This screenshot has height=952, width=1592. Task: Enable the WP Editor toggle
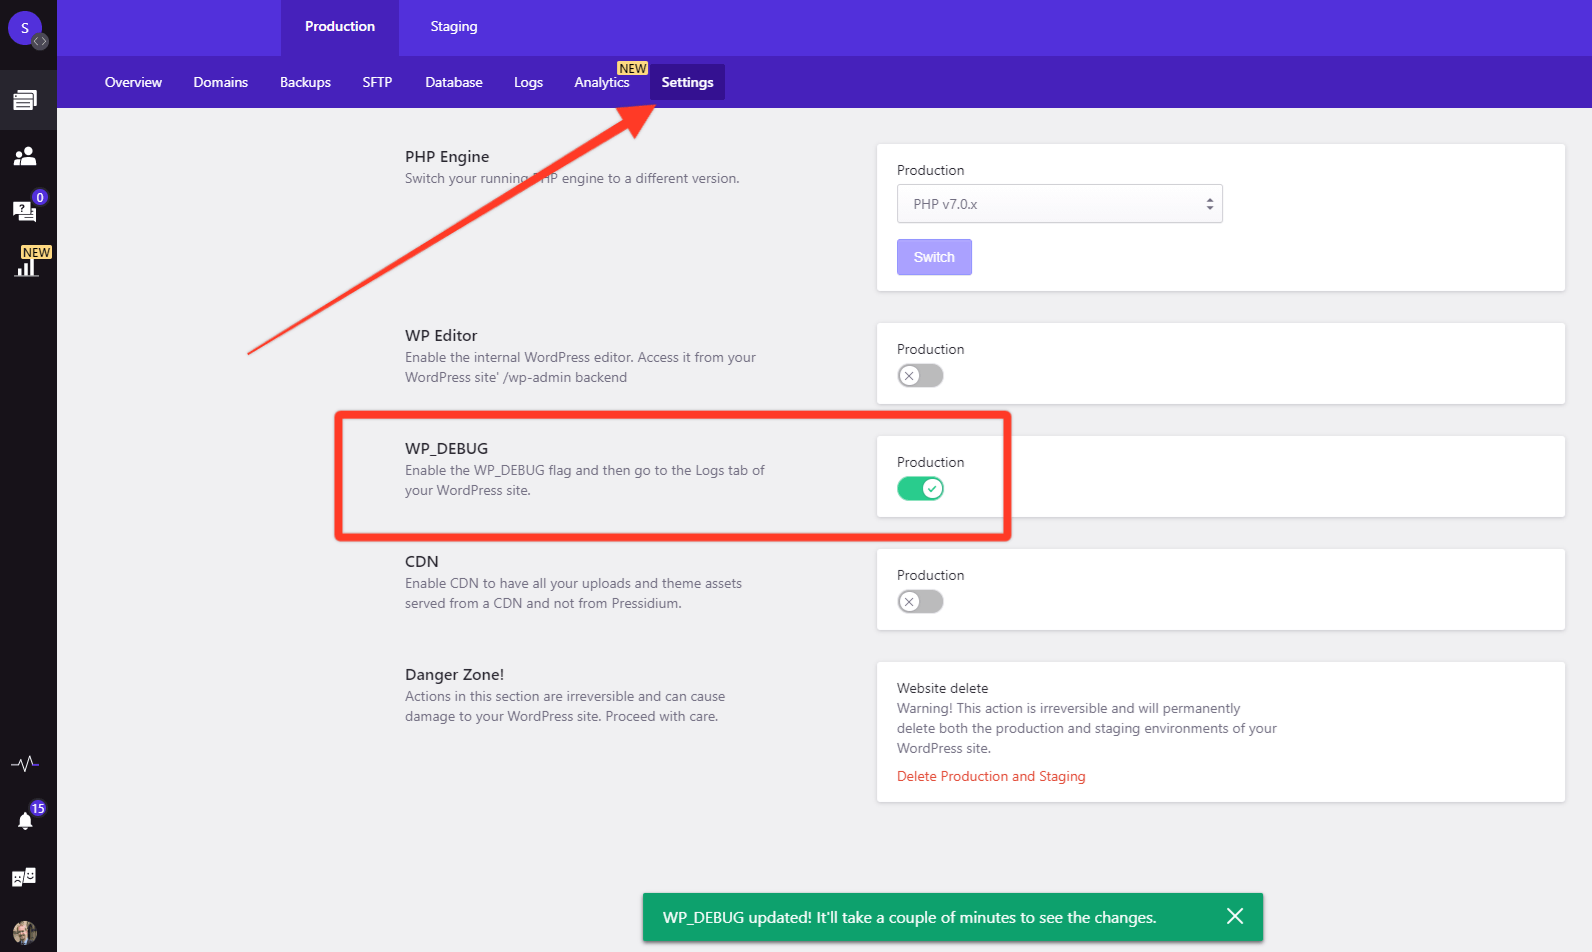[x=920, y=376]
